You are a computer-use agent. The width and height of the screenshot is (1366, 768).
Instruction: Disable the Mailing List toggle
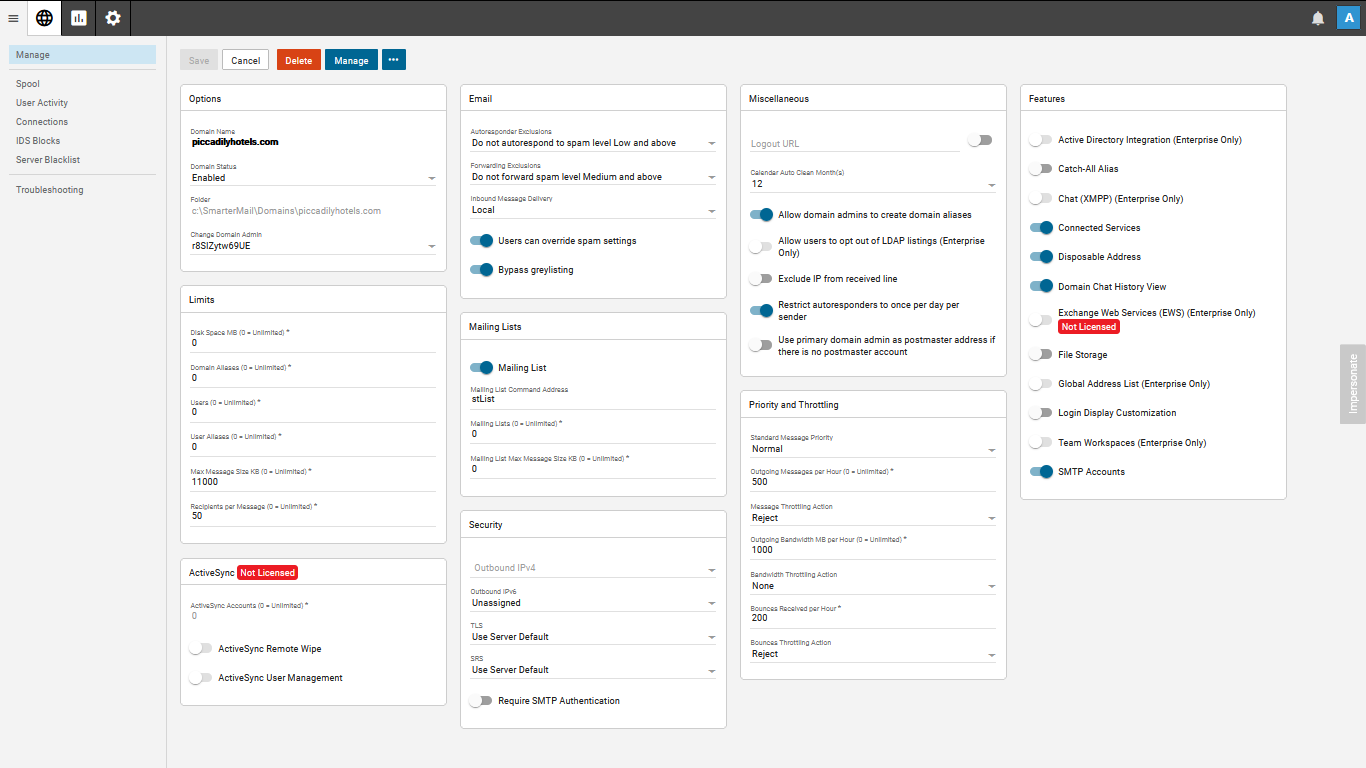click(482, 368)
